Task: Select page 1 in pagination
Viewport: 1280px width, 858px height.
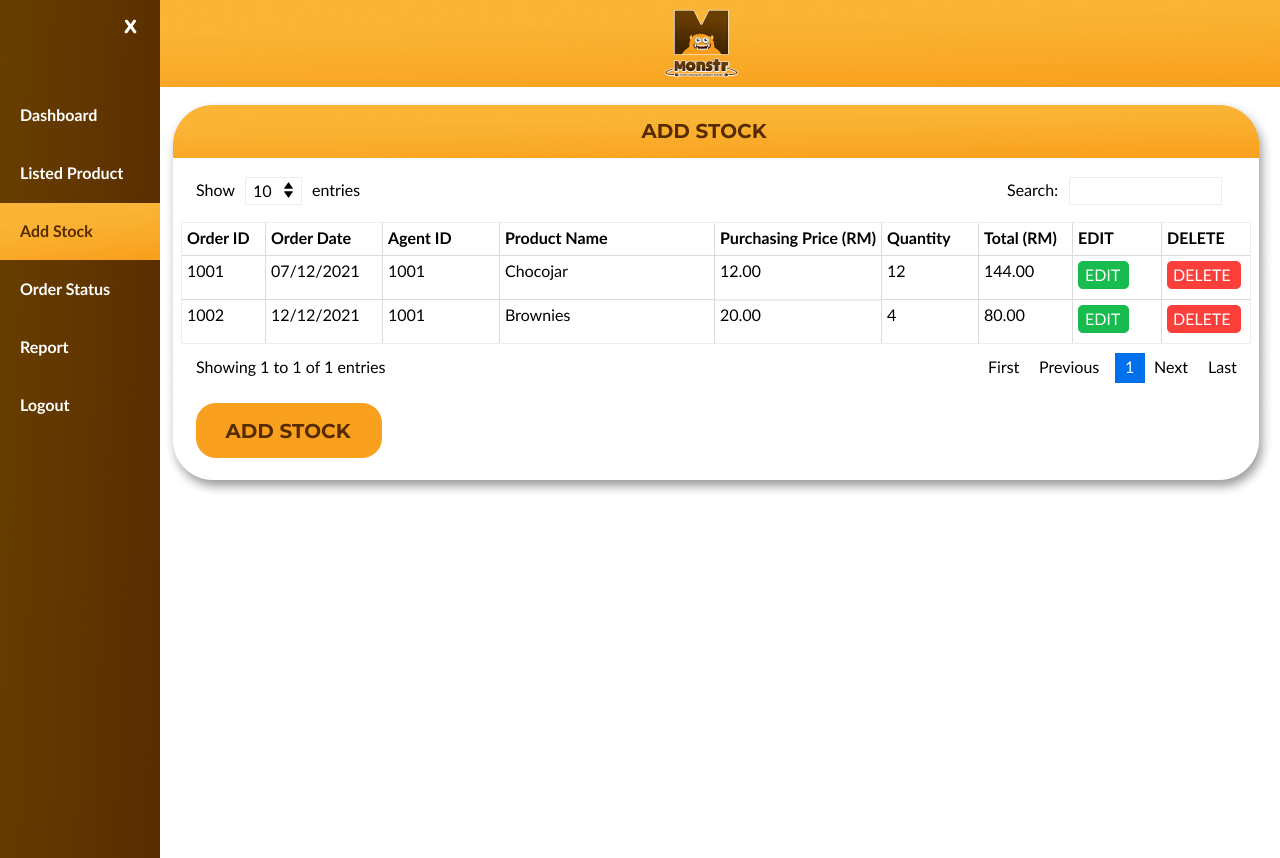Action: click(x=1129, y=367)
